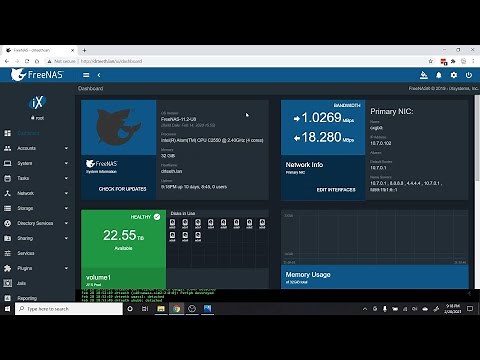Open Windows notification center icon
The image size is (480, 360).
click(x=470, y=309)
